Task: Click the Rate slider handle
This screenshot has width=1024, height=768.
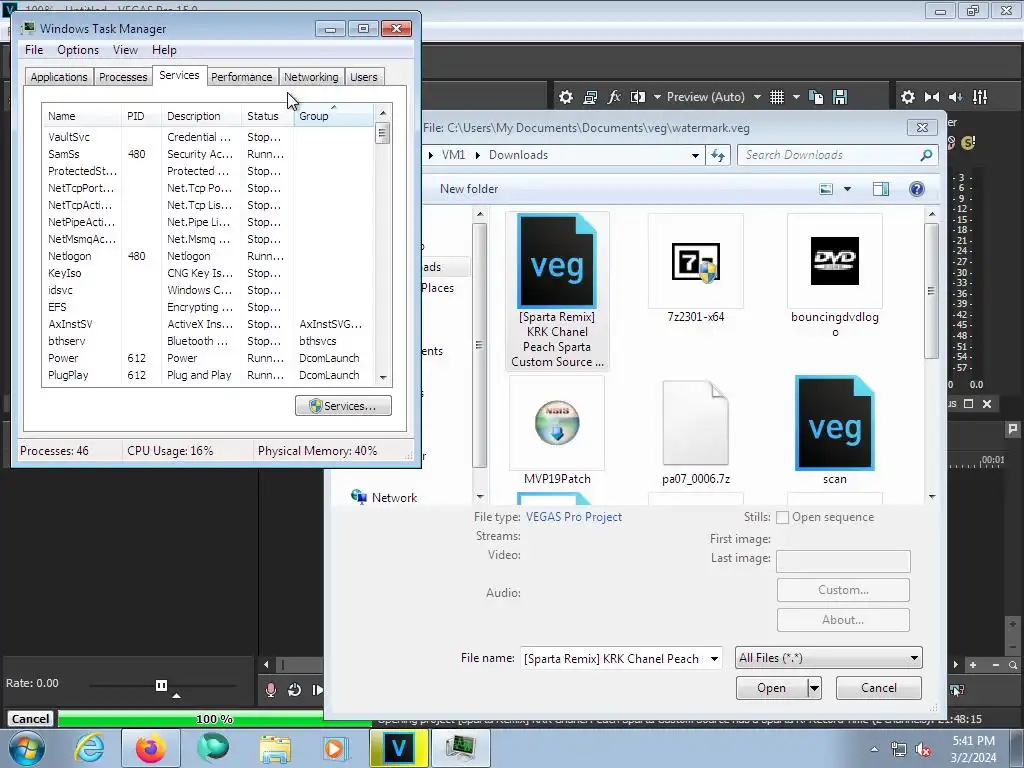Action: tap(161, 685)
